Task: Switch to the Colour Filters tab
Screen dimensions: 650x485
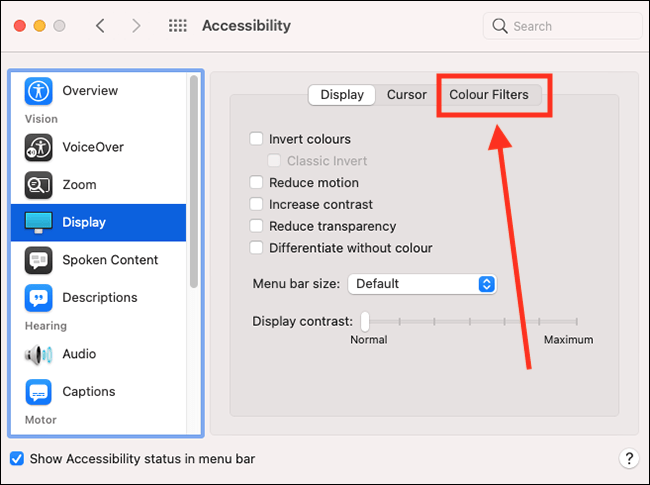Action: [489, 95]
